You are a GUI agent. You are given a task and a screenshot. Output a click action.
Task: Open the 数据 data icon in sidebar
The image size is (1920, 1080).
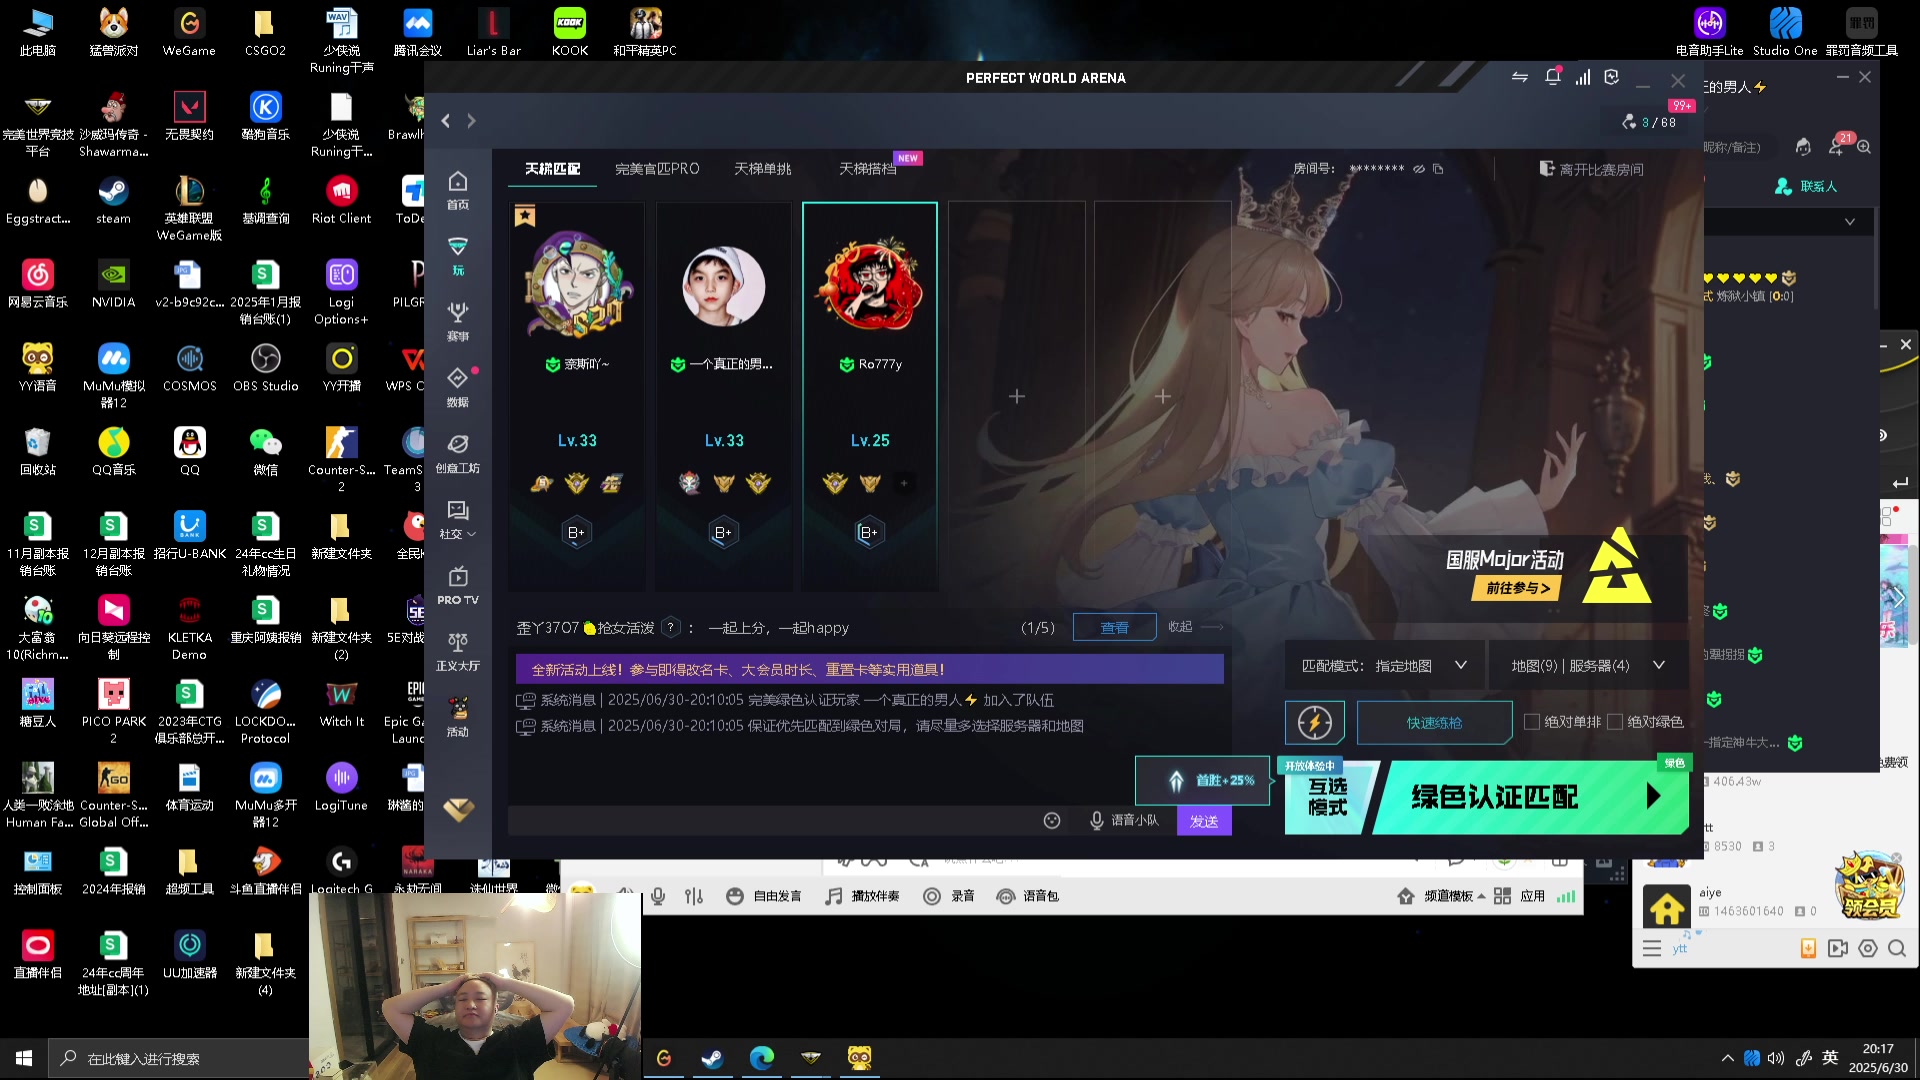tap(458, 387)
